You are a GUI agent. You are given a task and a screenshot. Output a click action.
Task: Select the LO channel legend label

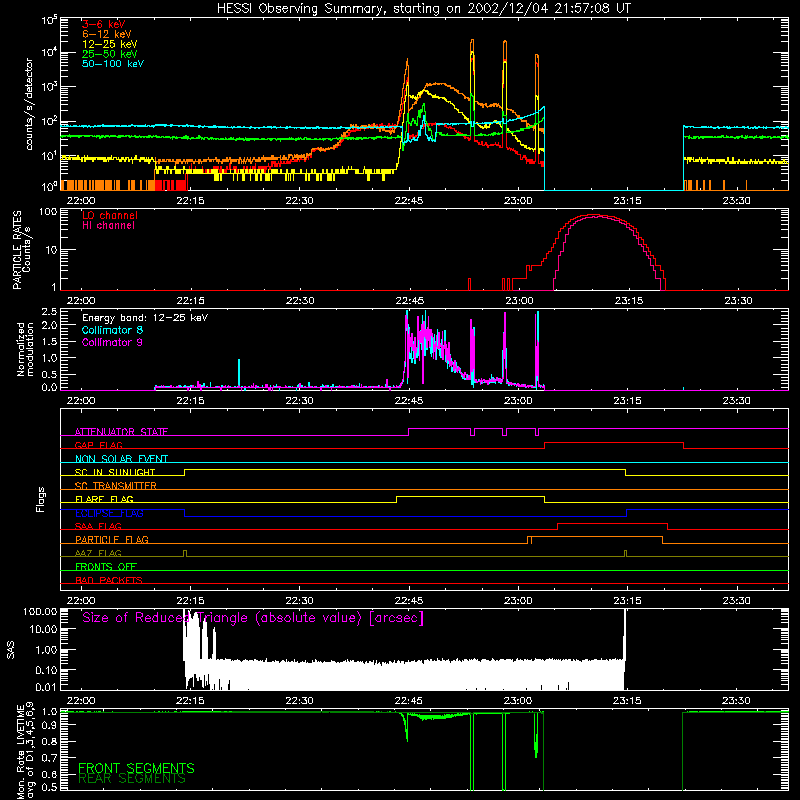pos(110,215)
